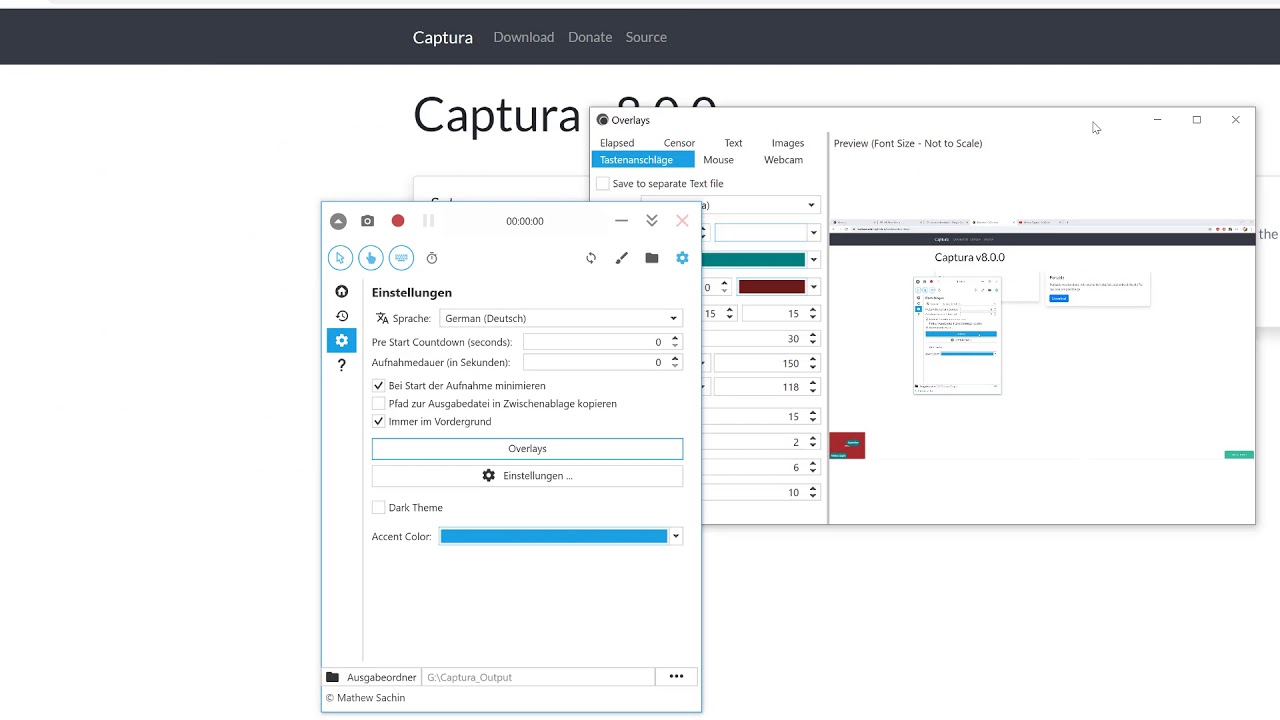Image resolution: width=1280 pixels, height=720 pixels.
Task: Expand the dark red color dropdown arrow
Action: point(814,287)
